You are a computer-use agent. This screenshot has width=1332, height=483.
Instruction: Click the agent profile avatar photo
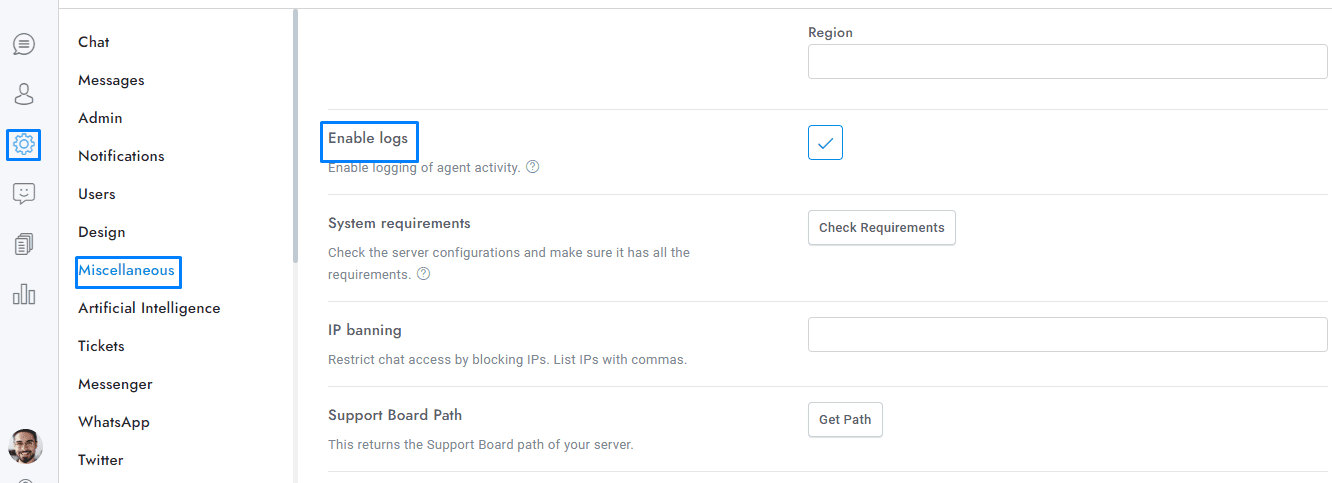pyautogui.click(x=25, y=446)
